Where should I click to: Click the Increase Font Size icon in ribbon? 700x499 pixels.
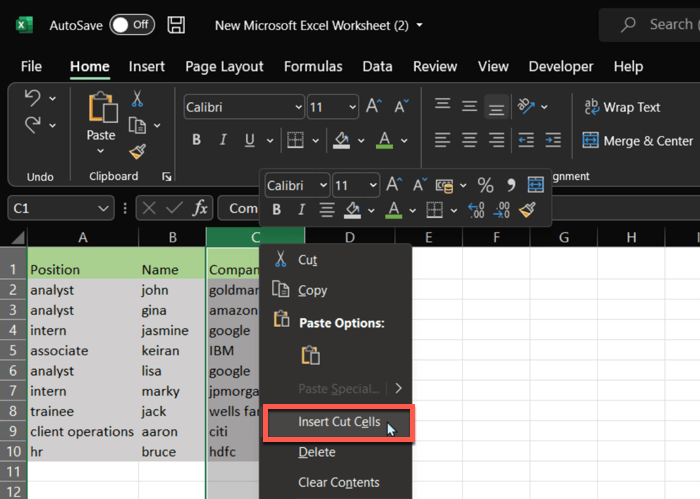374,107
